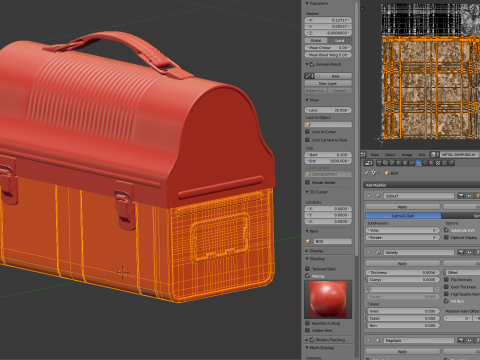Expand the Motion Tracking panel
Image resolution: width=480 pixels, height=360 pixels.
coord(307,340)
